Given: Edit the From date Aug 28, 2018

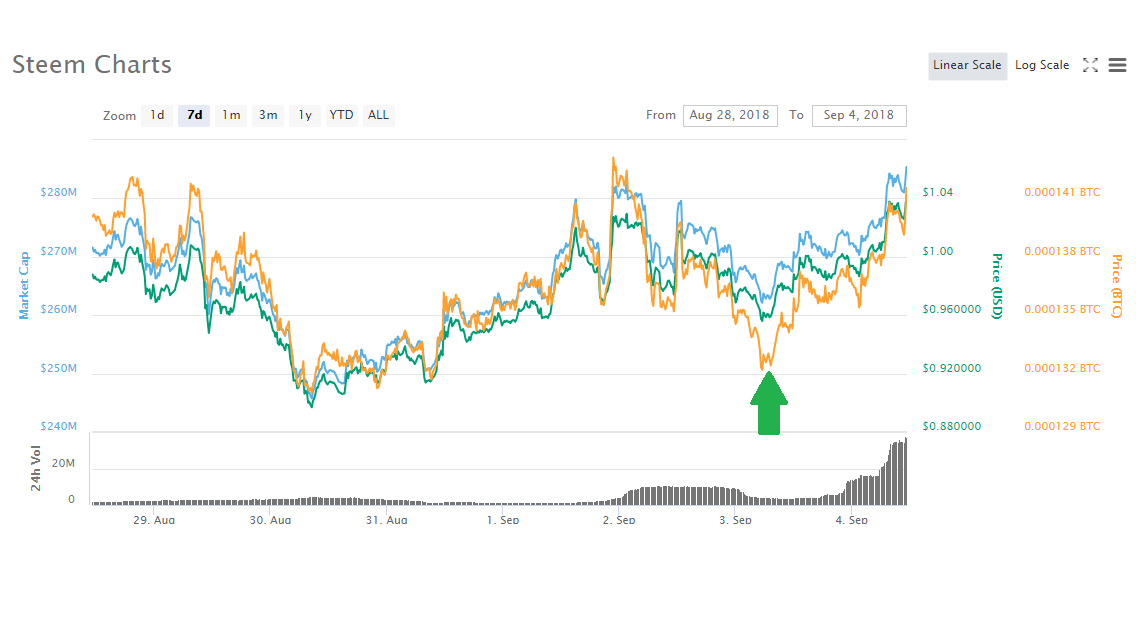Looking at the screenshot, I should pos(730,115).
